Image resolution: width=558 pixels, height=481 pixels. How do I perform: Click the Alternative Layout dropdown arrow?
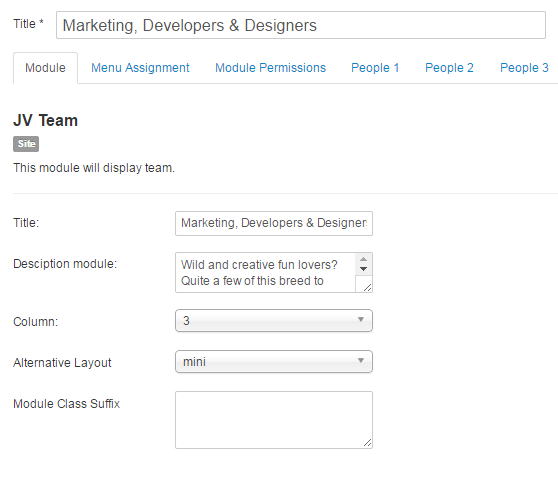(361, 360)
